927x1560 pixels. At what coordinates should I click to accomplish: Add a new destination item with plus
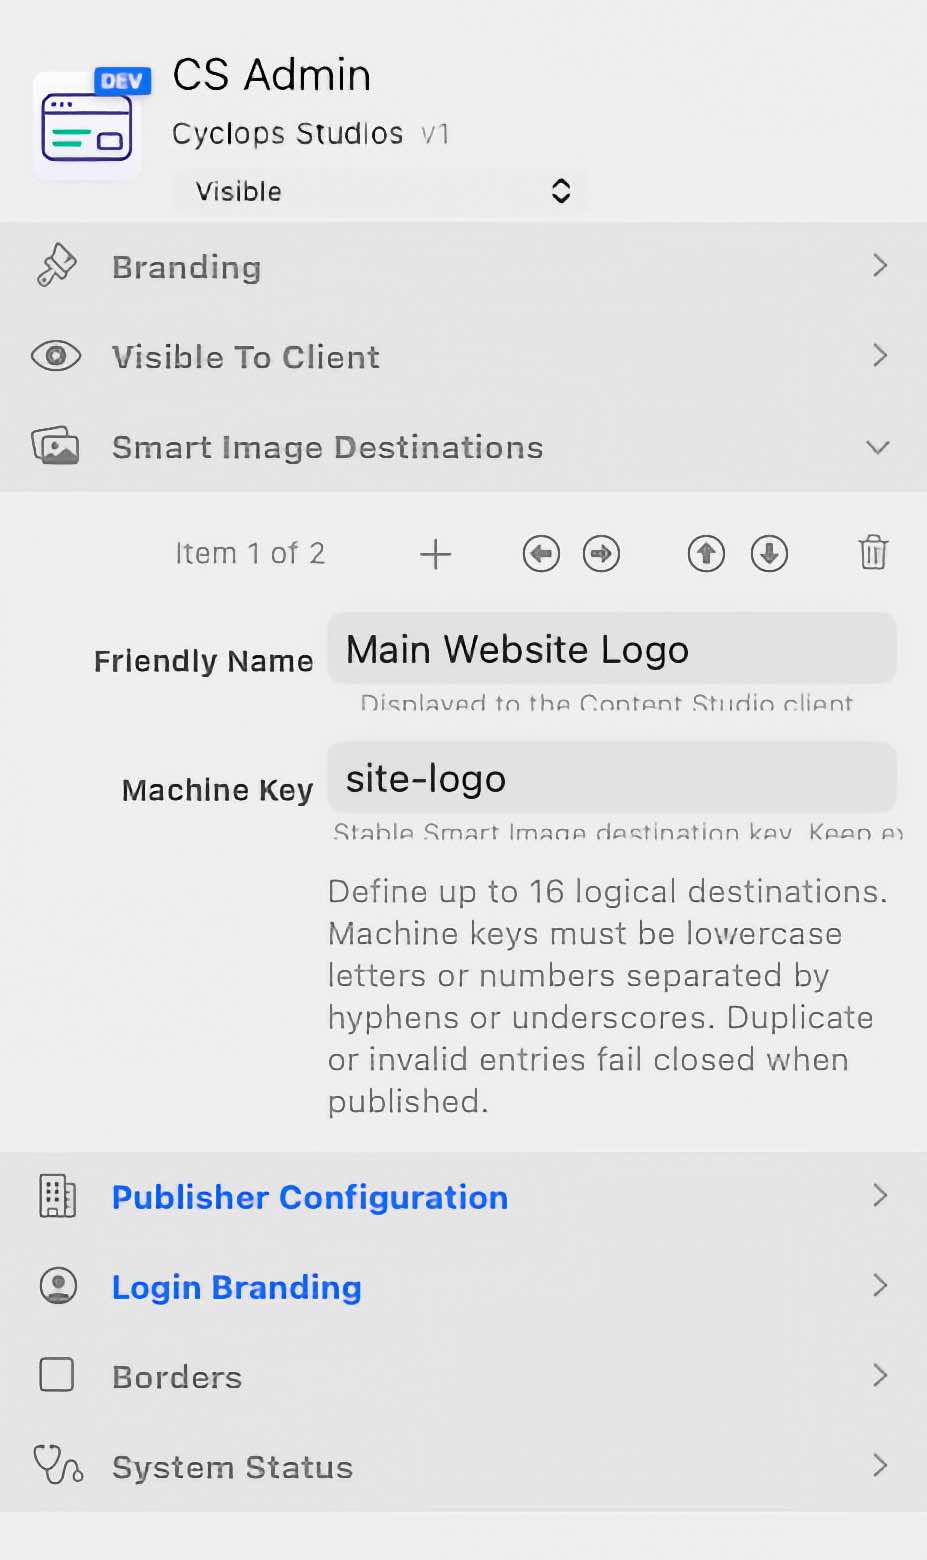[x=435, y=553]
